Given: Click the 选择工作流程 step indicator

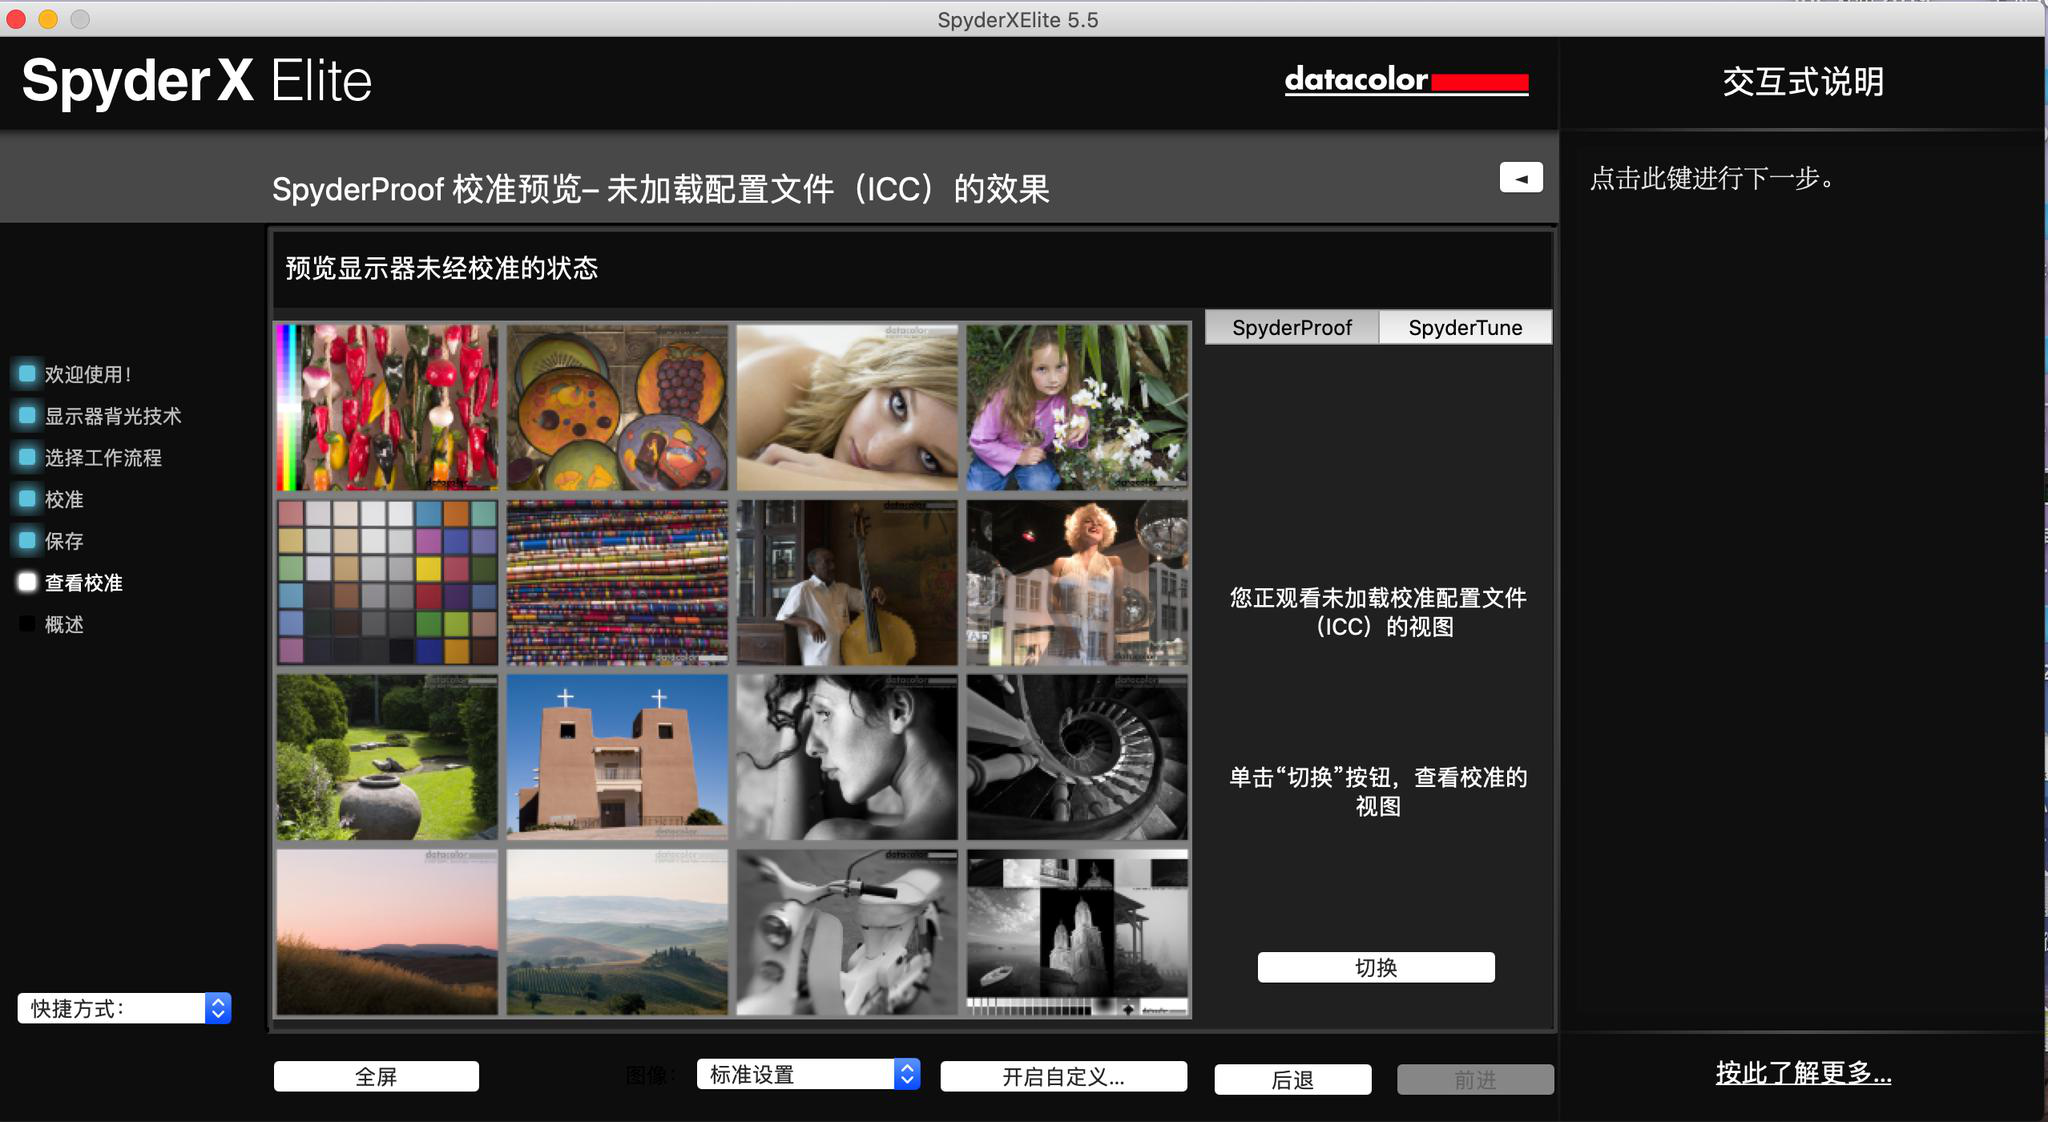Looking at the screenshot, I should (28, 457).
